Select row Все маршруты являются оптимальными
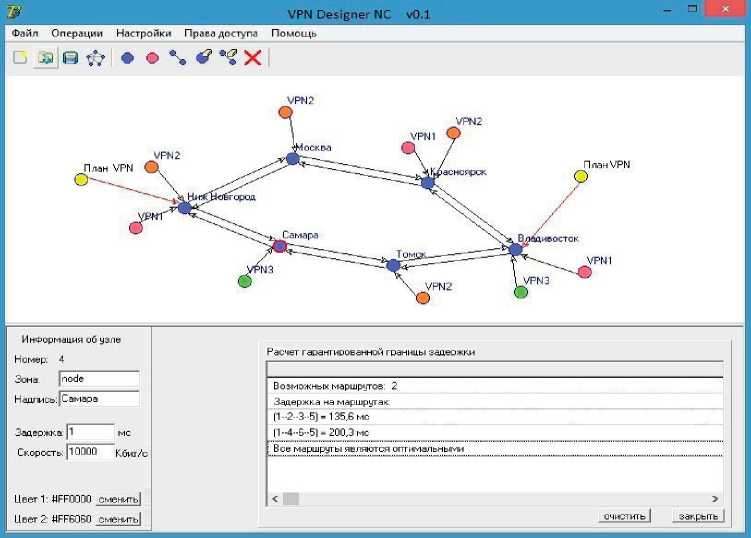 point(495,449)
